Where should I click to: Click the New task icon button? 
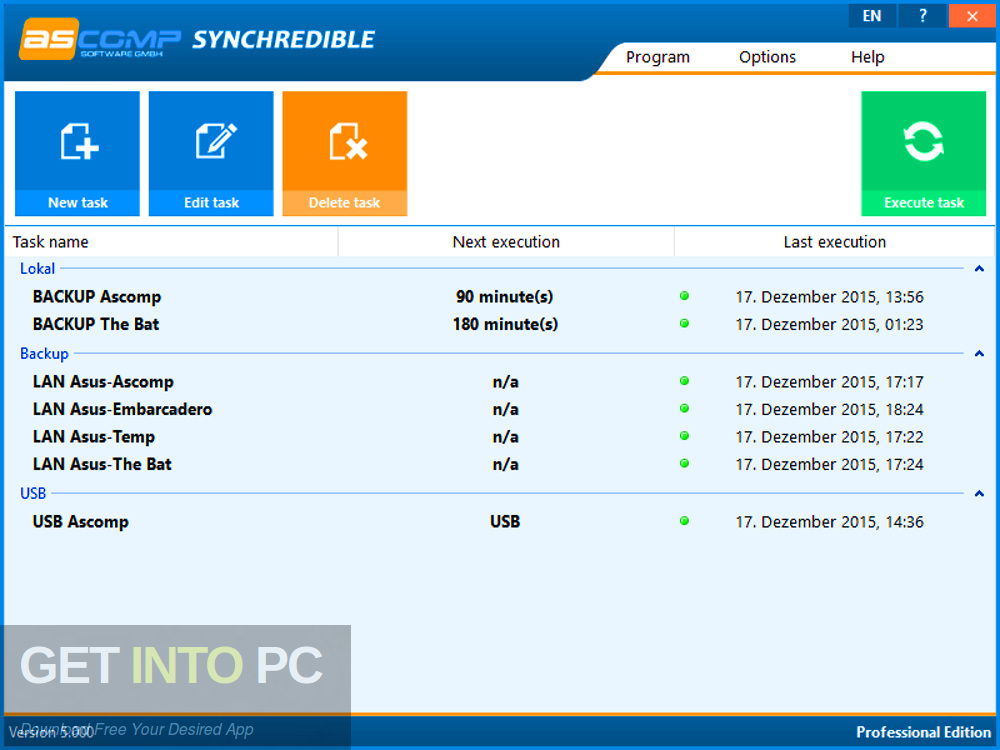pos(77,153)
